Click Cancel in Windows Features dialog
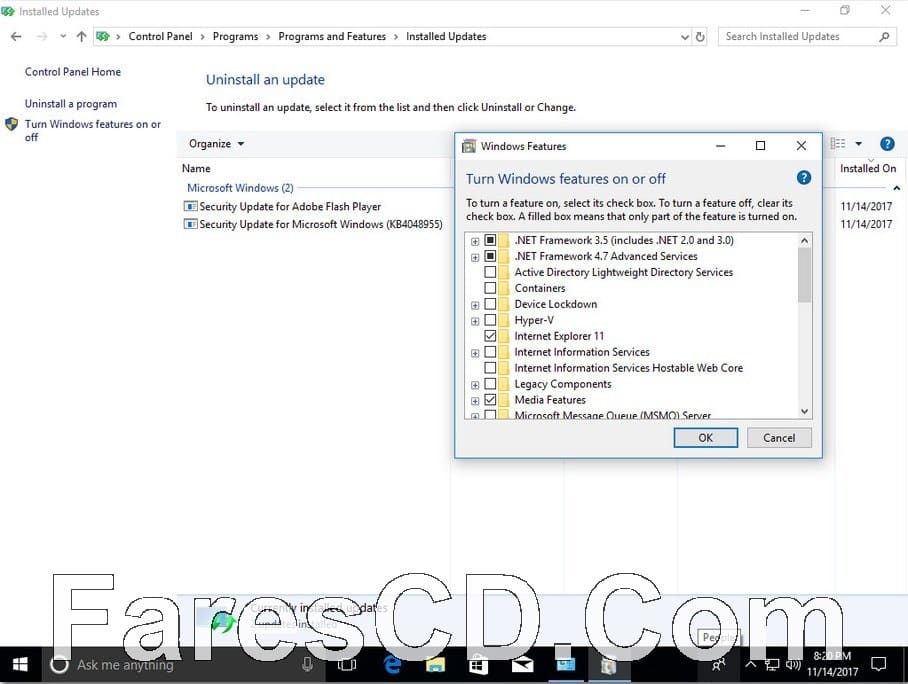This screenshot has width=908, height=684. (779, 438)
